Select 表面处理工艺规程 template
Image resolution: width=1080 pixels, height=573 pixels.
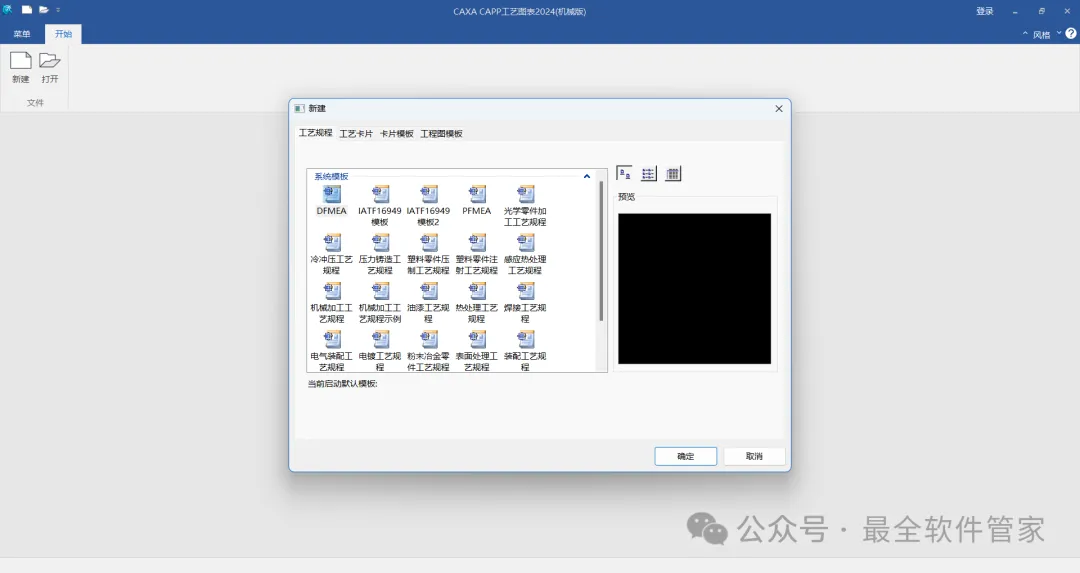click(477, 351)
